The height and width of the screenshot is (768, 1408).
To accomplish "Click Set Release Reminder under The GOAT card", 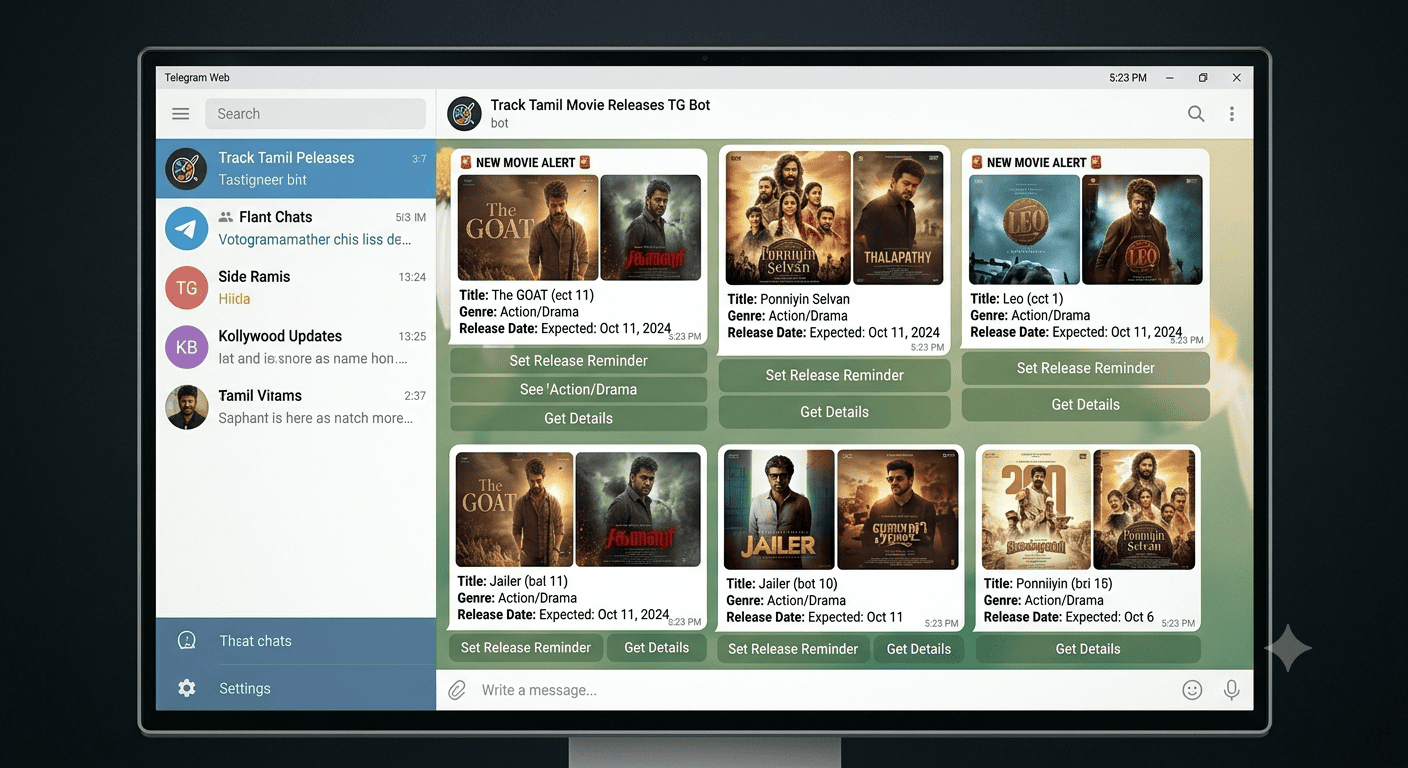I will pyautogui.click(x=579, y=361).
